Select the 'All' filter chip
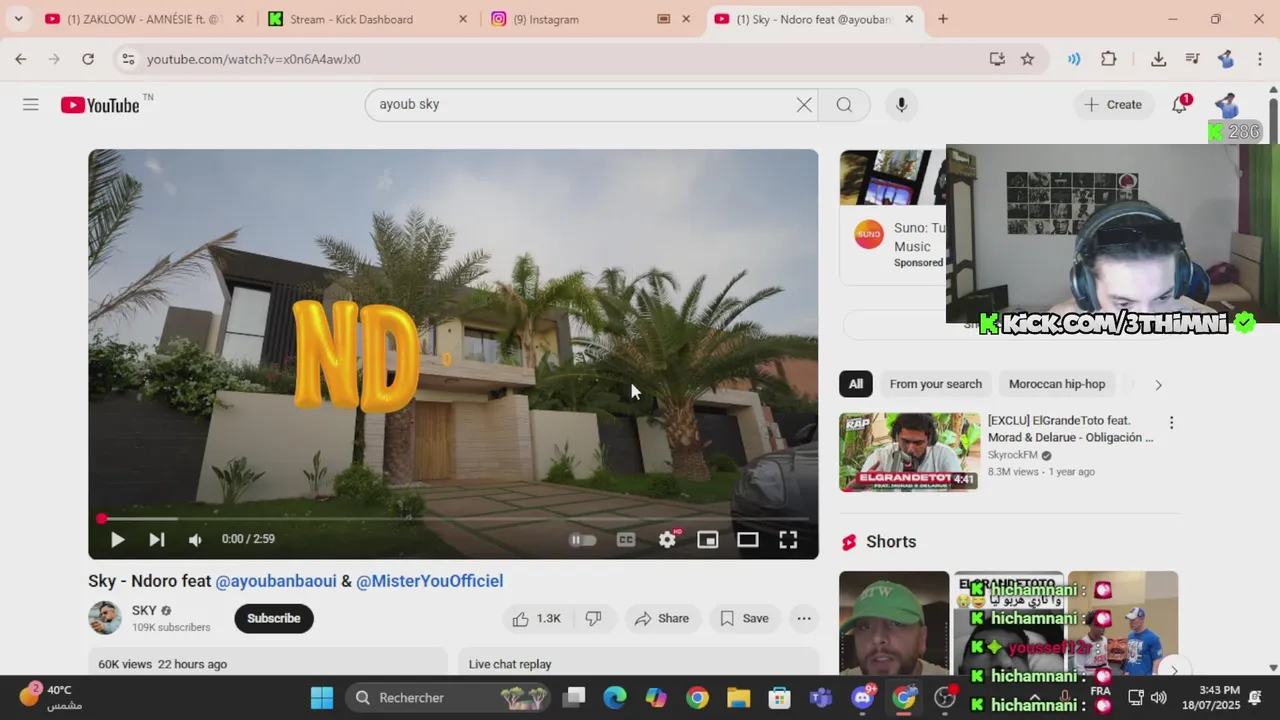This screenshot has height=720, width=1280. (x=856, y=384)
